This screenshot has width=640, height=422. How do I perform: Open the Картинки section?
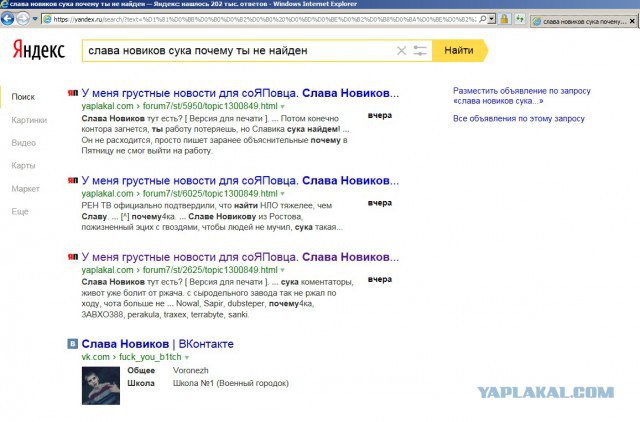29,120
